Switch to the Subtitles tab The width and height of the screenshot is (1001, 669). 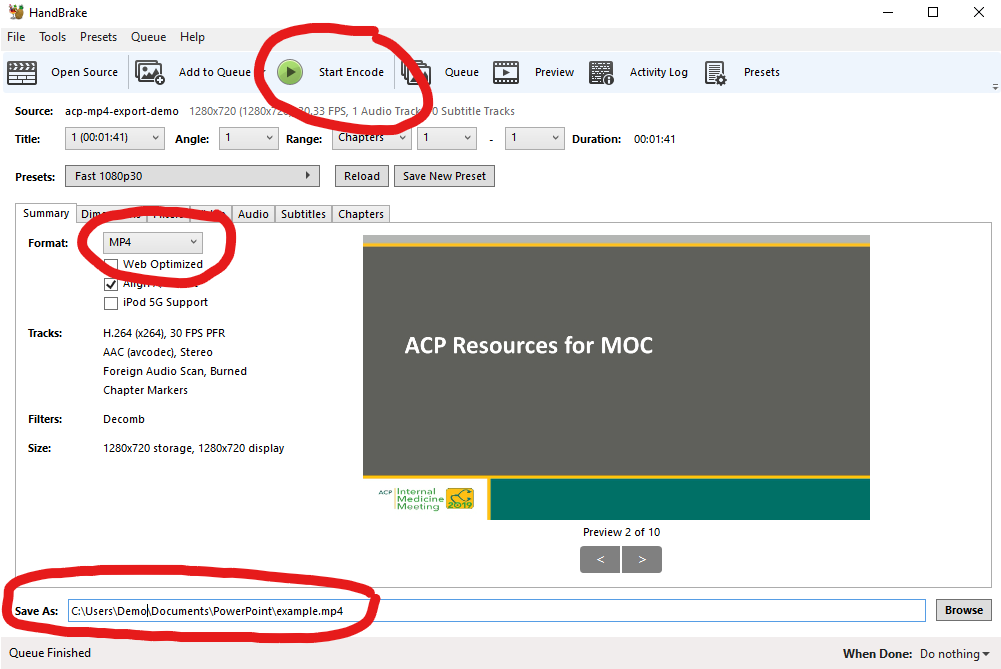[x=303, y=213]
